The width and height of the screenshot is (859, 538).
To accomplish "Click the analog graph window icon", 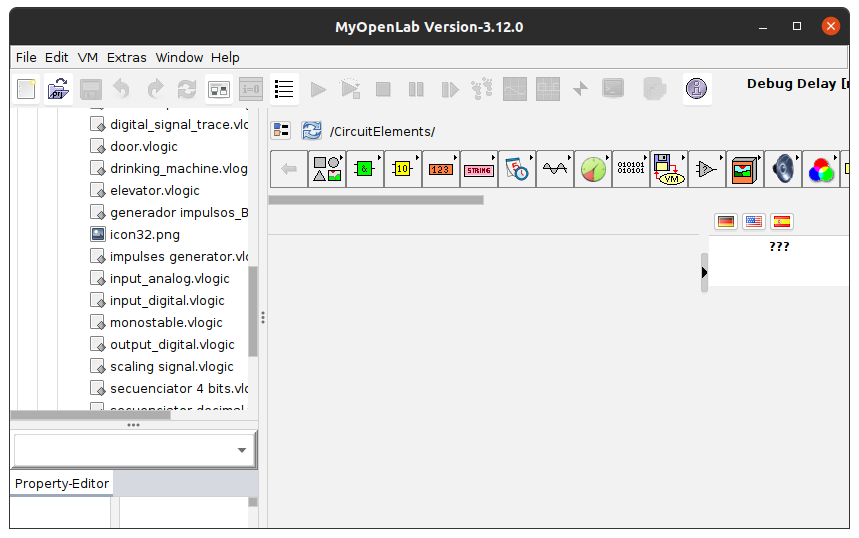I will [515, 89].
